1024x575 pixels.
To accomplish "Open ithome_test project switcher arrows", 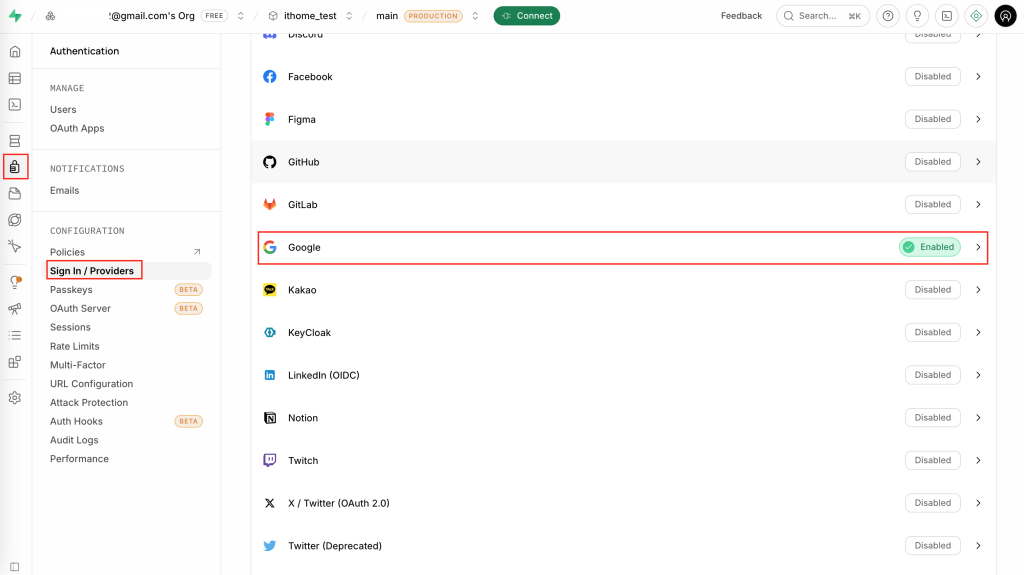I will (349, 16).
